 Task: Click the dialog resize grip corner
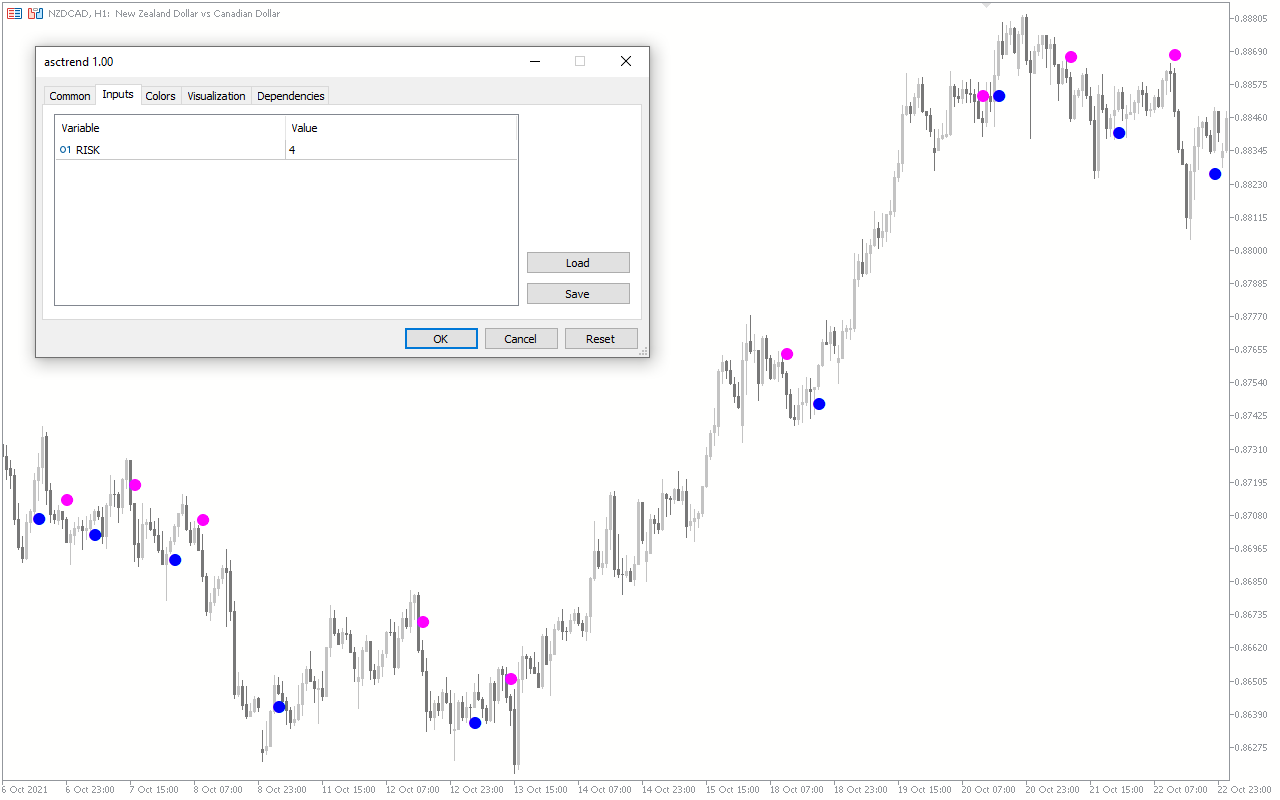(x=643, y=351)
